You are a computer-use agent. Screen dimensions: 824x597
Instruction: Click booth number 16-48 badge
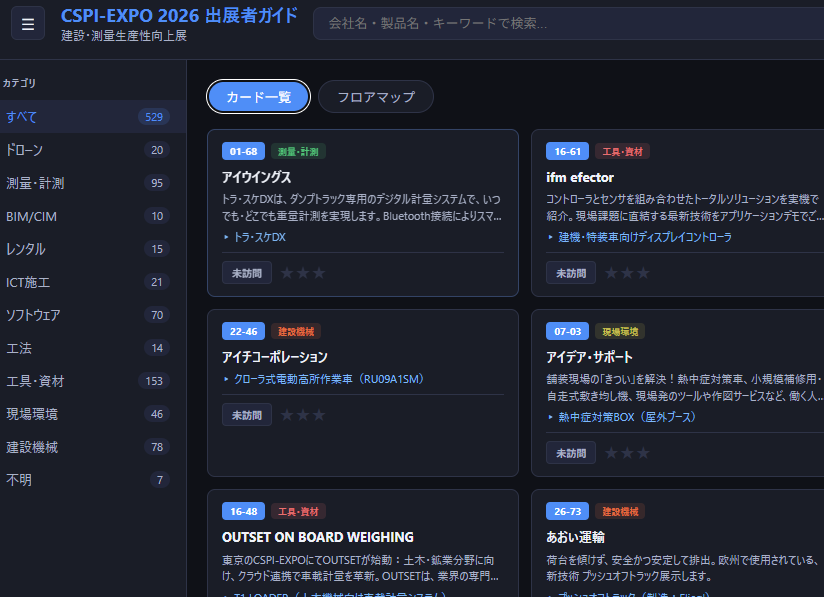coord(243,511)
